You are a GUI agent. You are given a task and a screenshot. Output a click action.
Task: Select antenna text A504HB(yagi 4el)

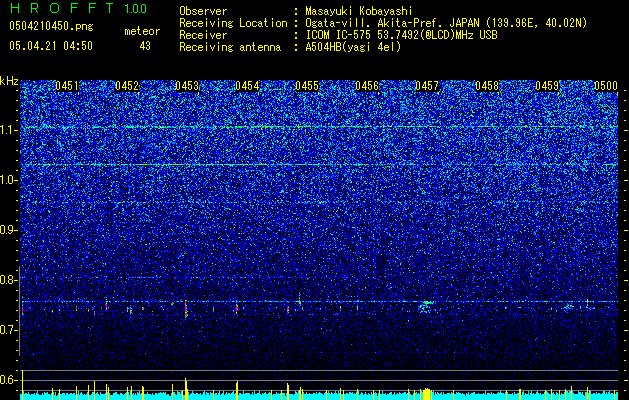click(353, 47)
